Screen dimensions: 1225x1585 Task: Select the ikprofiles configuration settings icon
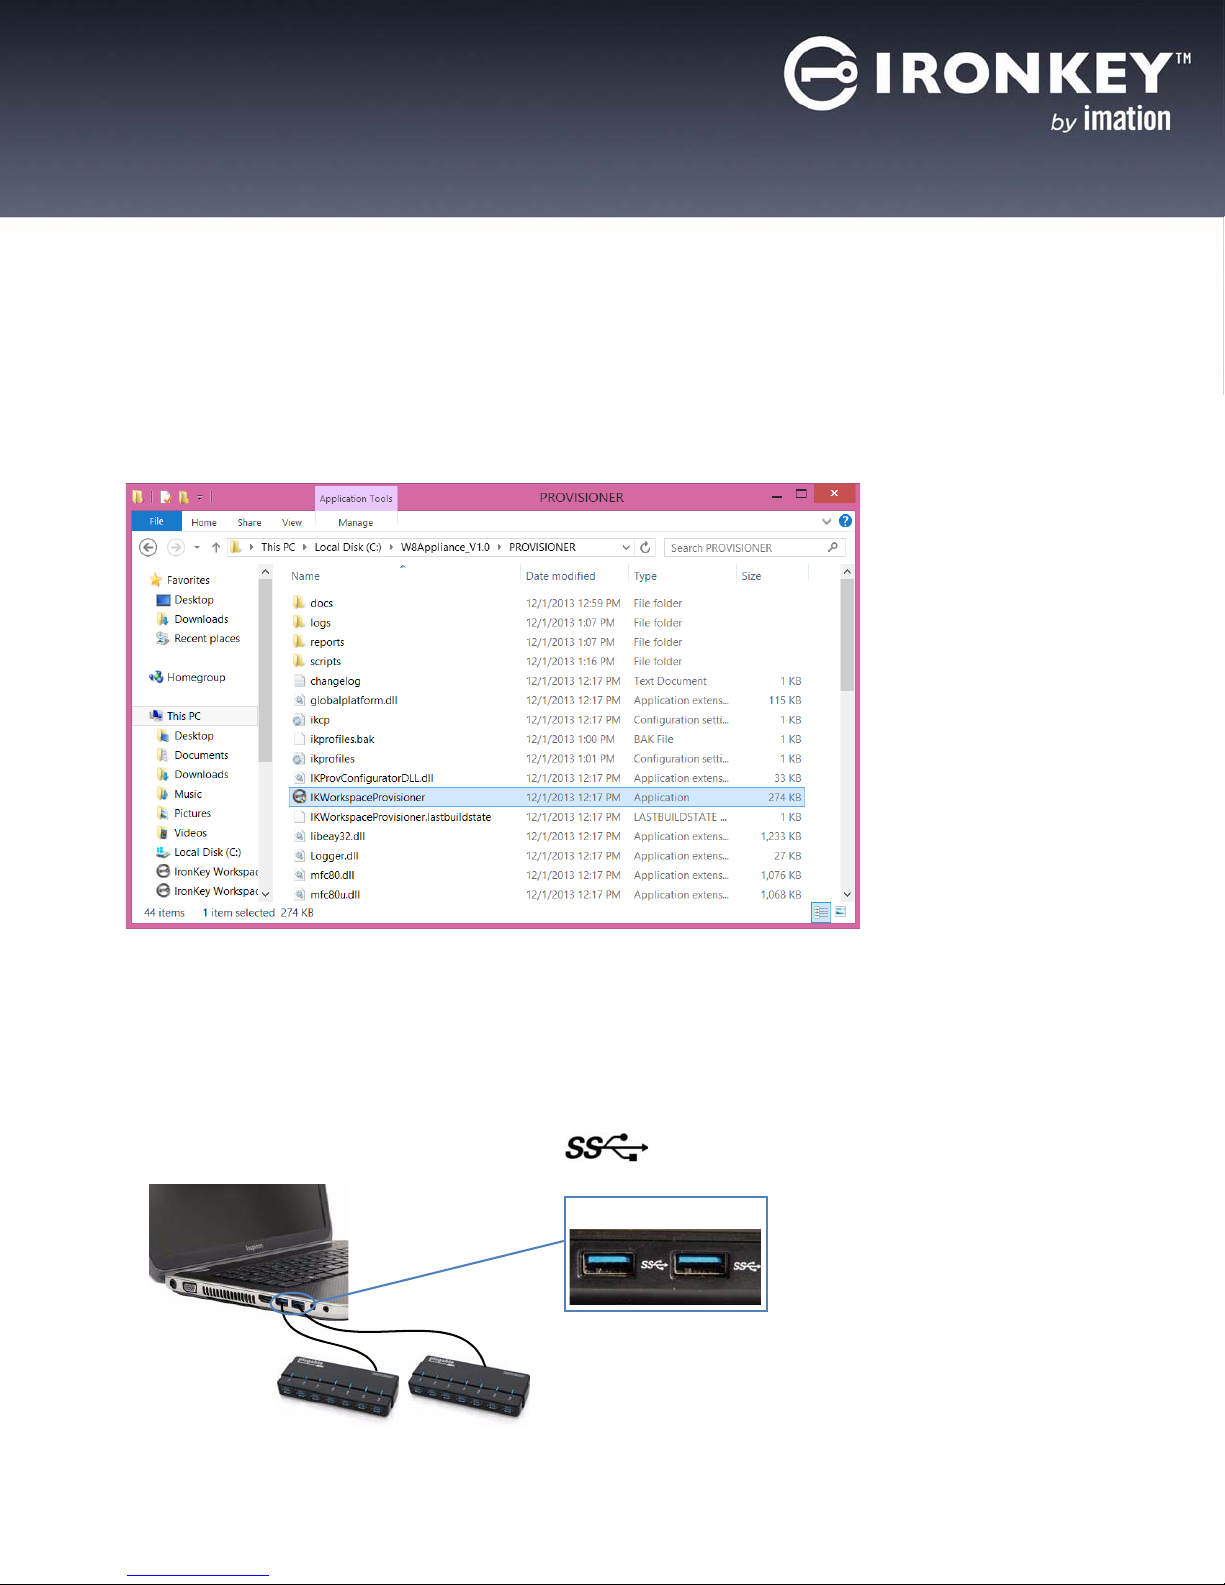299,758
